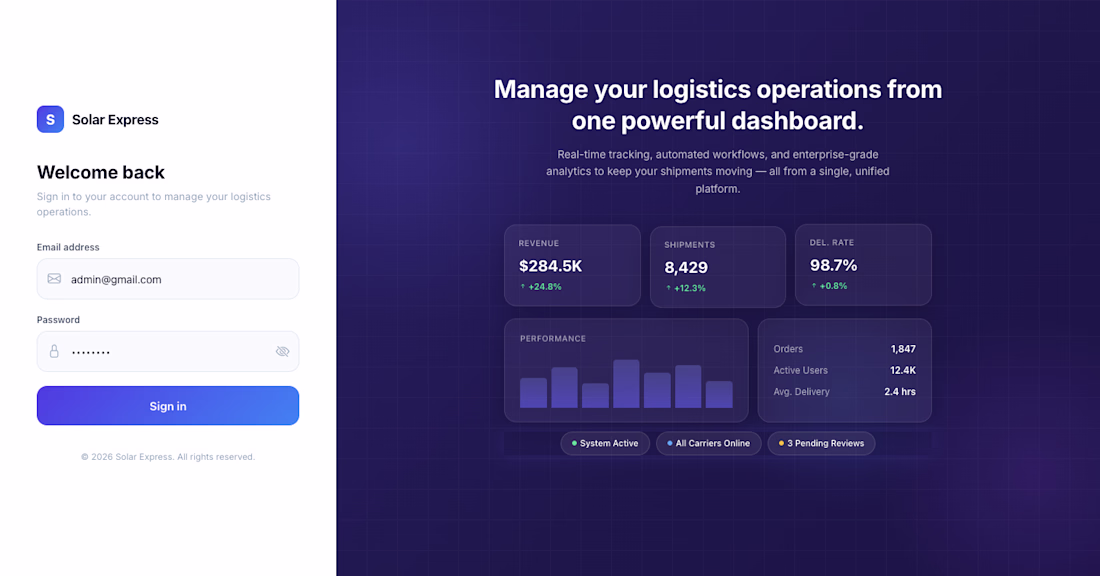Screen dimensions: 1100x576
Task: Click the up arrow next to +0.8%
Action: click(814, 286)
